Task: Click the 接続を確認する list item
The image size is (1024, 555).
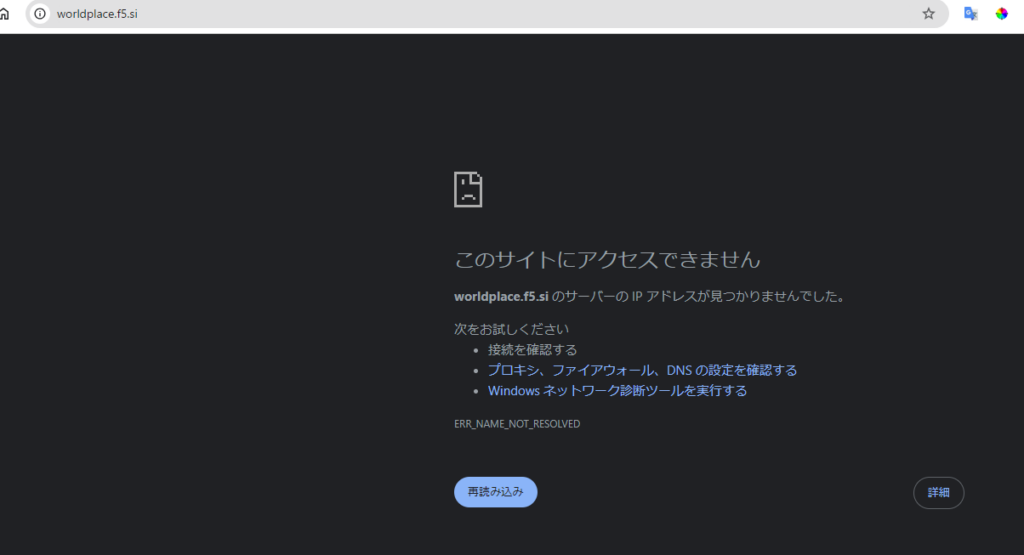Action: (532, 349)
